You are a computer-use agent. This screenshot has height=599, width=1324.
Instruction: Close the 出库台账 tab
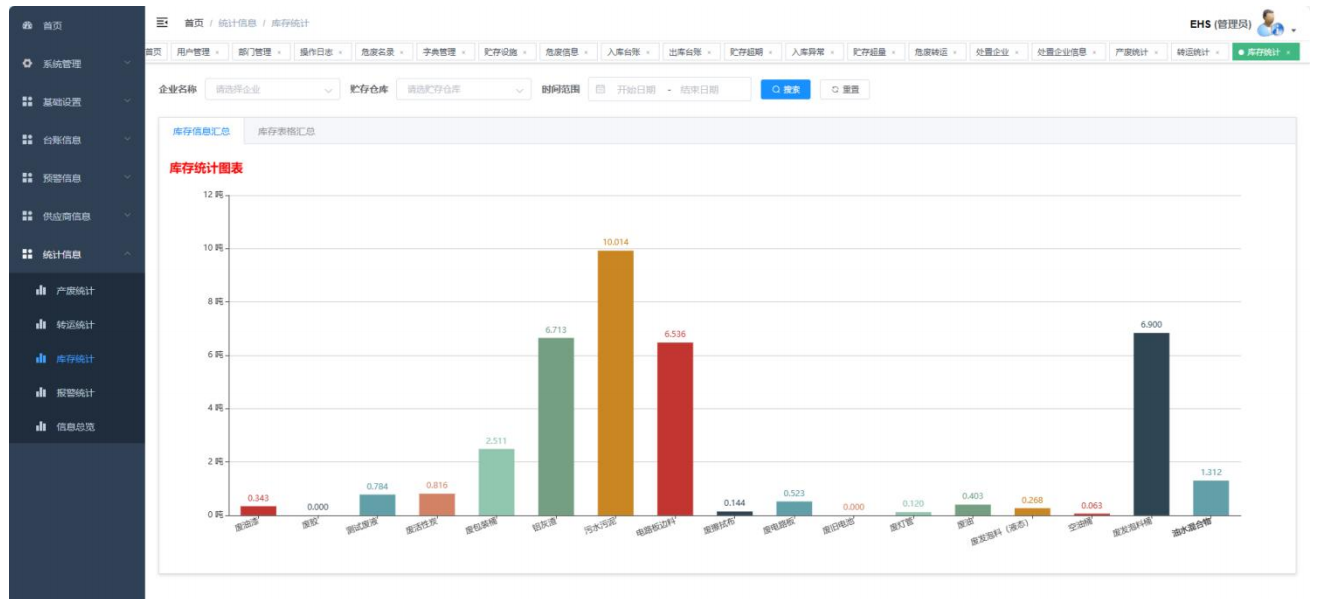pos(709,52)
